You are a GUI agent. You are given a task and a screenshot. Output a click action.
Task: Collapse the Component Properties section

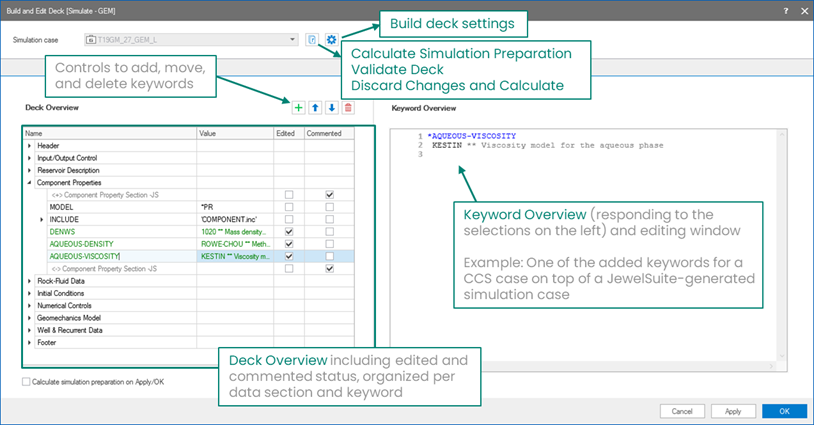29,182
